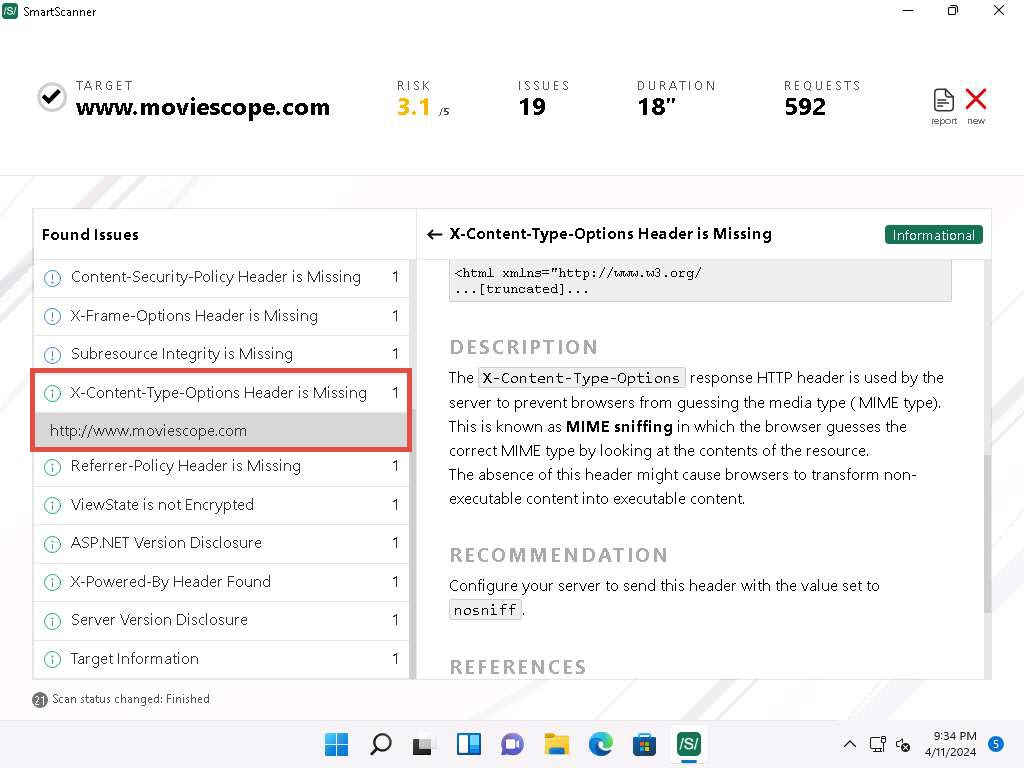Open Microsoft Edge from the taskbar
This screenshot has width=1024, height=768.
(x=600, y=744)
